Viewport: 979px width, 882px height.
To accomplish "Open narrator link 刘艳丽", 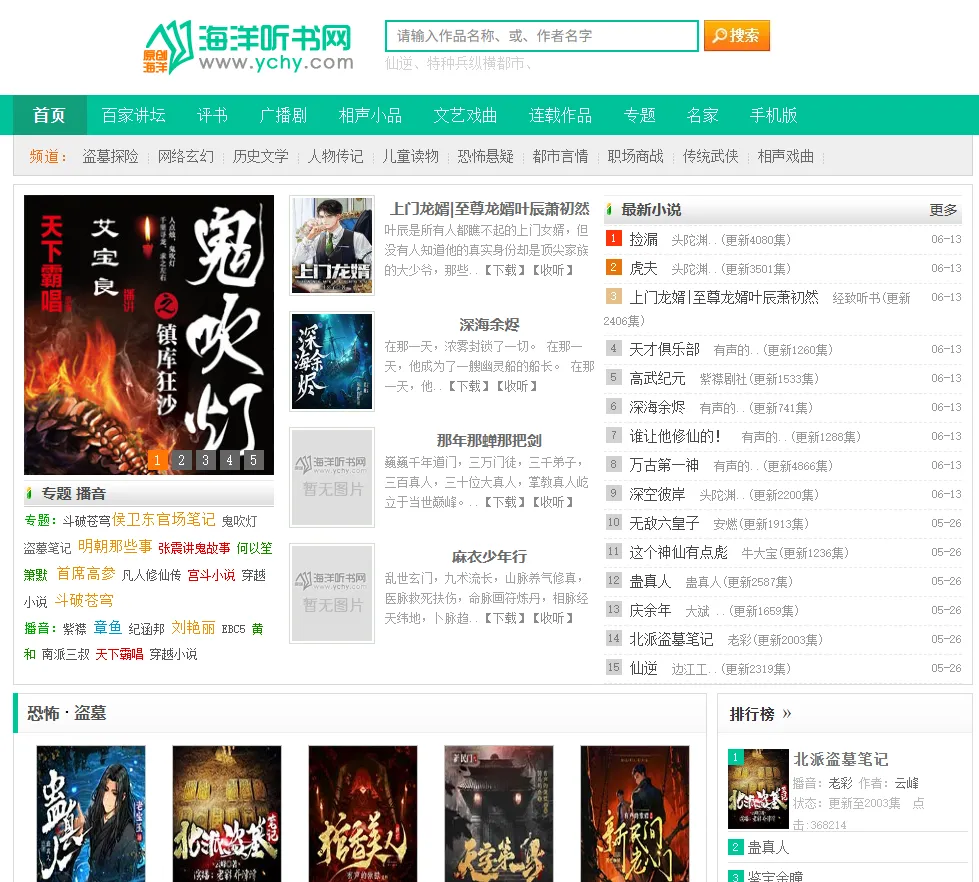I will (x=193, y=627).
